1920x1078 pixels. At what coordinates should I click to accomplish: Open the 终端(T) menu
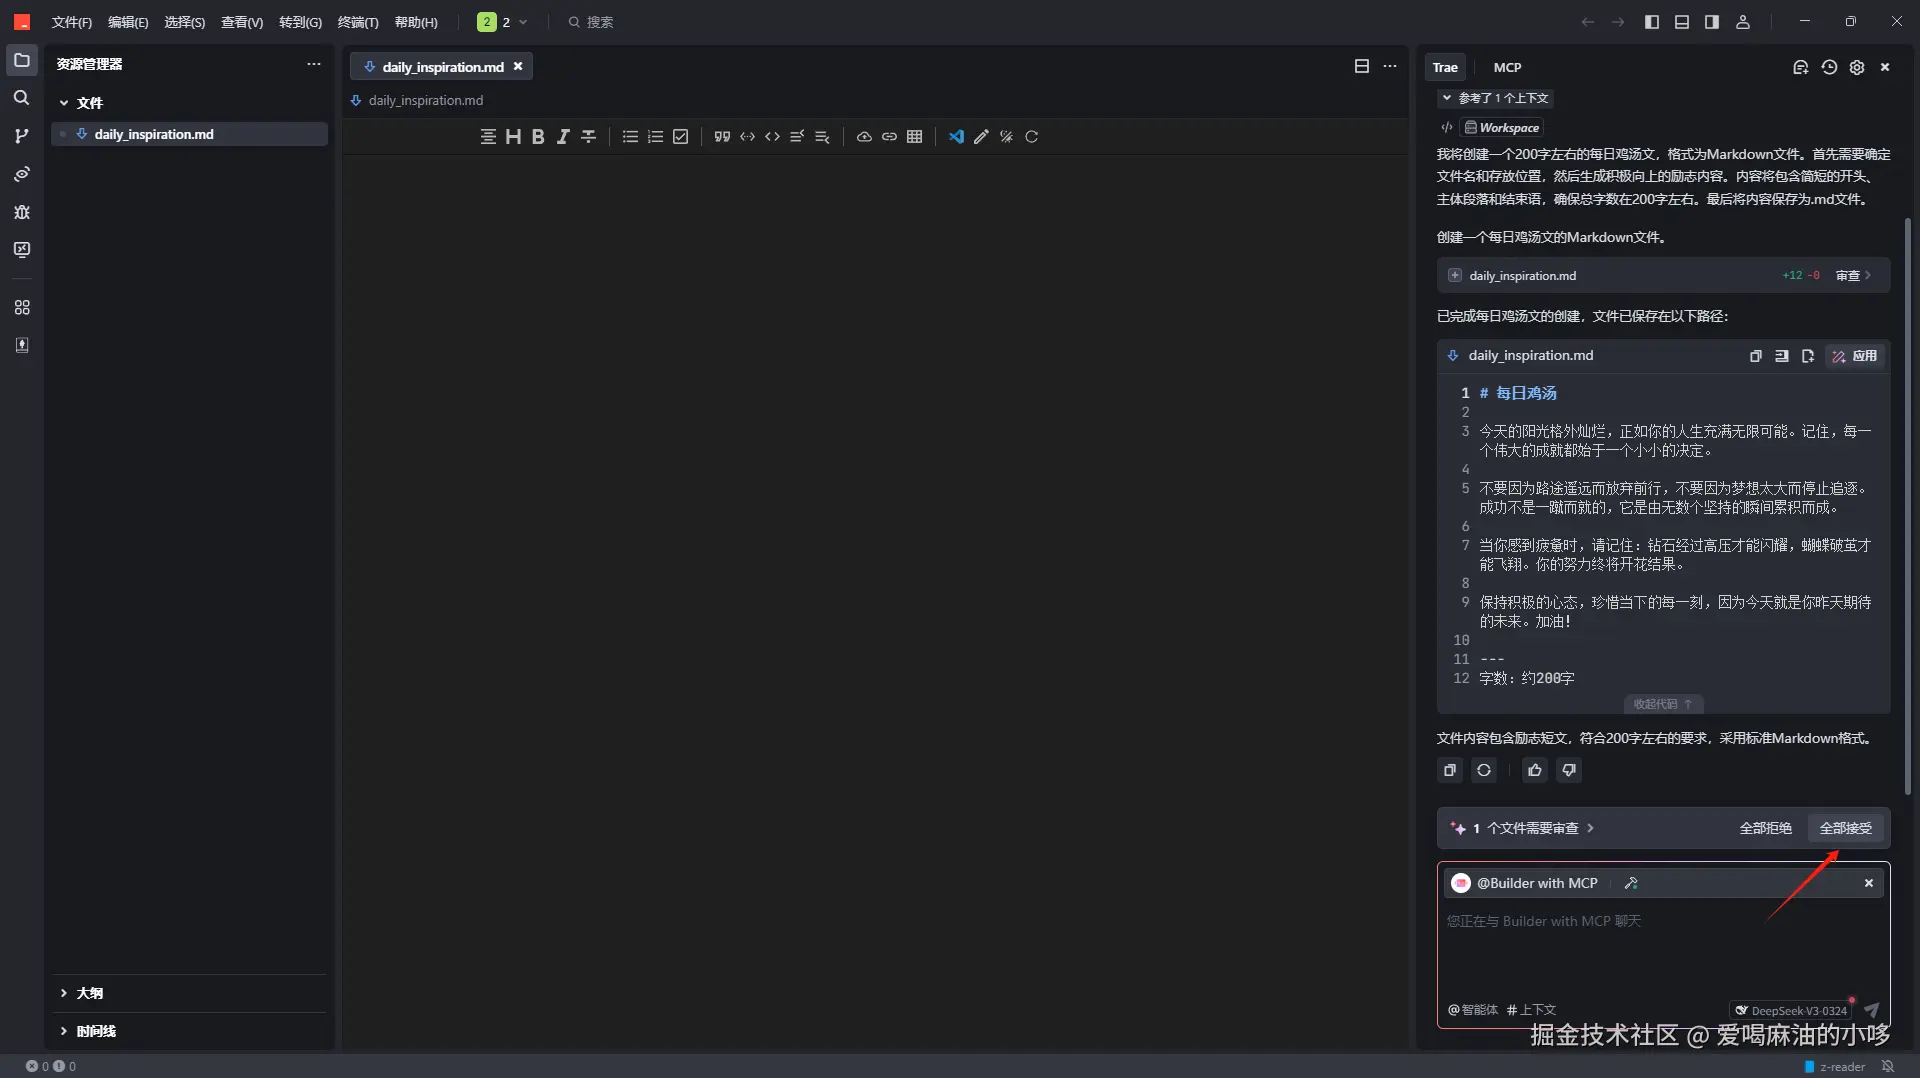358,22
